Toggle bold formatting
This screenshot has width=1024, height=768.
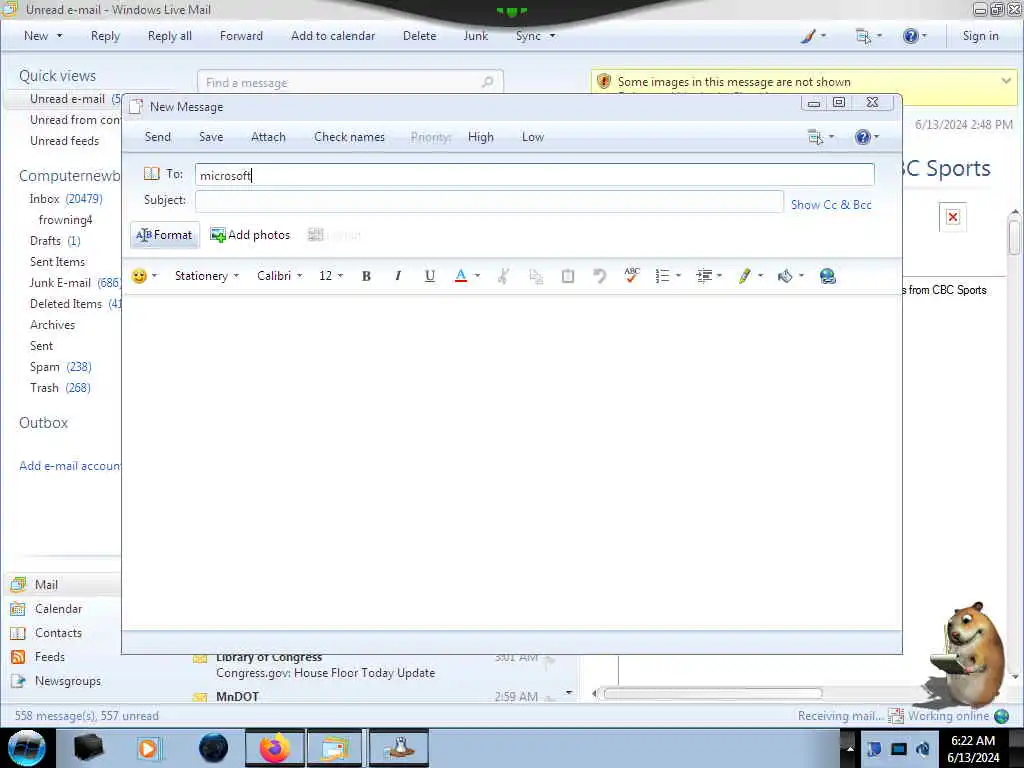[x=366, y=276]
